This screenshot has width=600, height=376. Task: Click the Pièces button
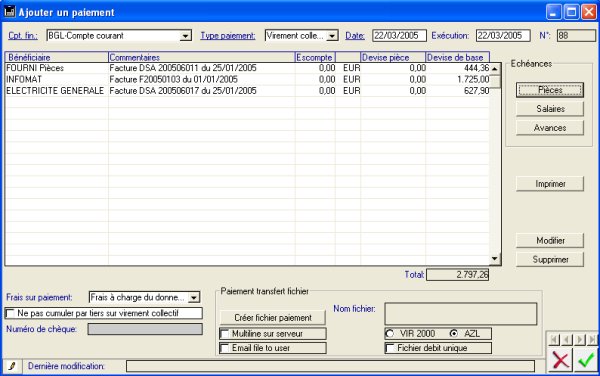pyautogui.click(x=550, y=90)
